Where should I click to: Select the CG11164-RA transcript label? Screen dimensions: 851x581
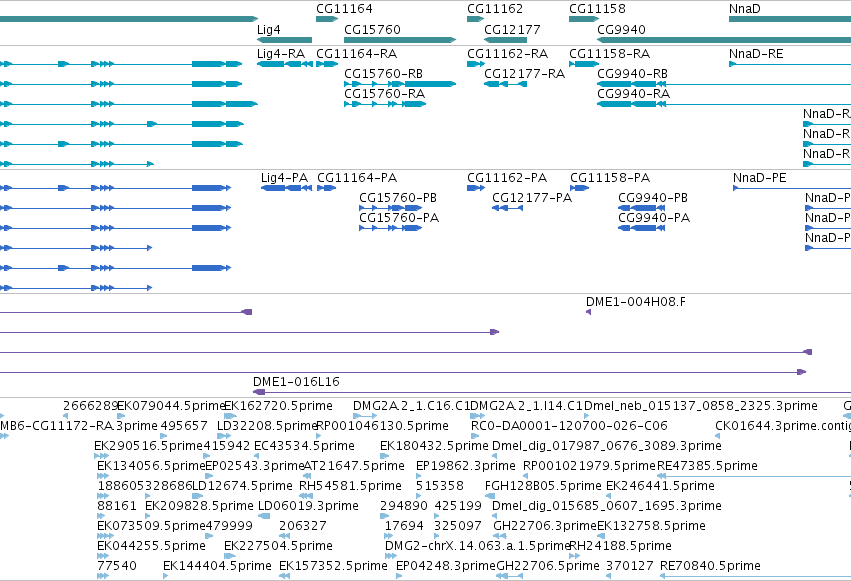coord(357,54)
